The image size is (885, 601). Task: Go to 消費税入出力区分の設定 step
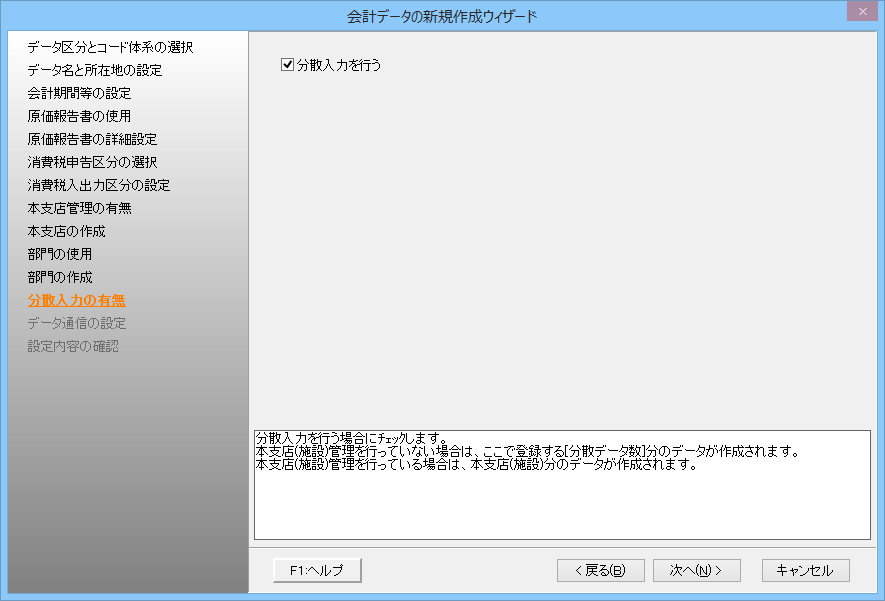pos(99,185)
